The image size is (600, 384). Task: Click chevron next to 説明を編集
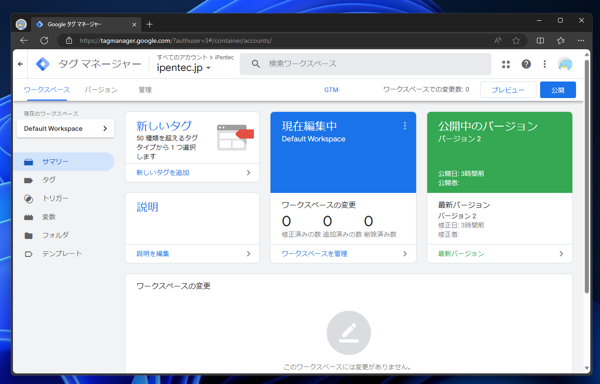click(x=248, y=254)
